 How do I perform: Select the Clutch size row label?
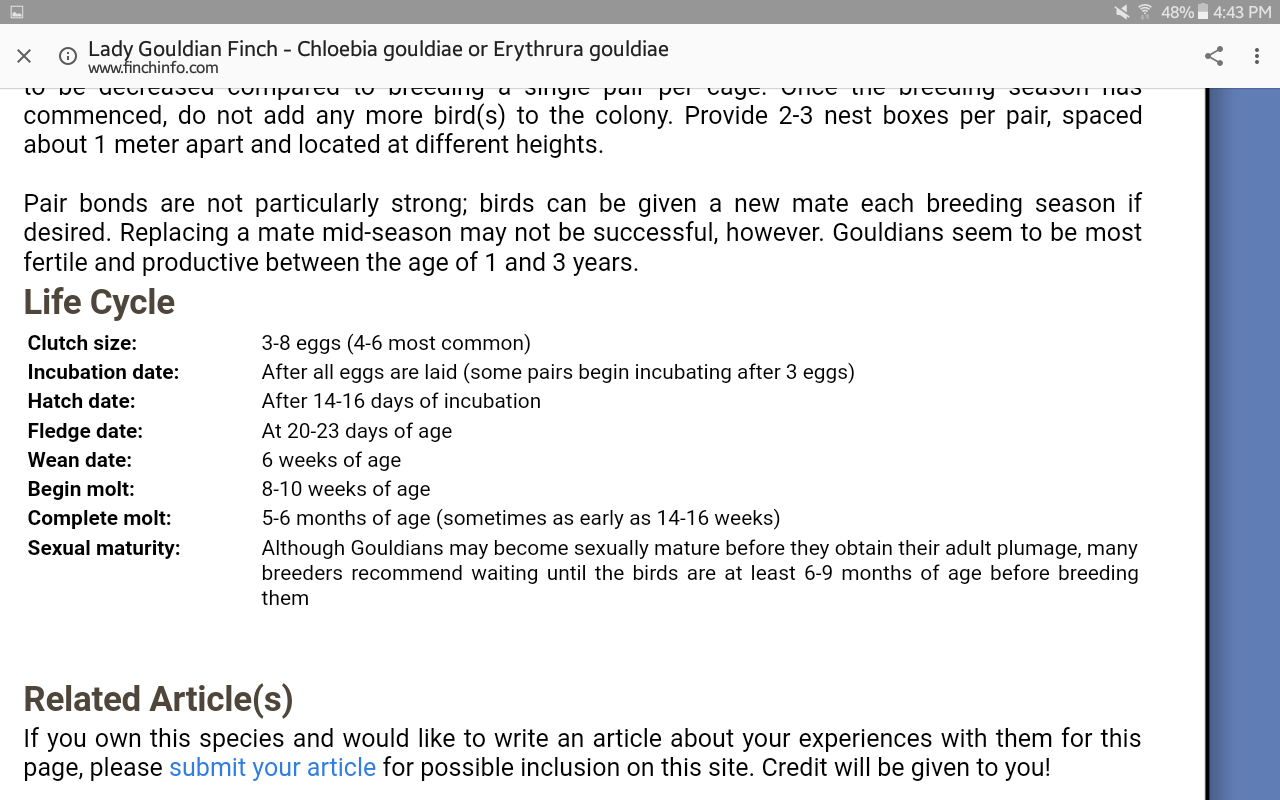[x=82, y=343]
